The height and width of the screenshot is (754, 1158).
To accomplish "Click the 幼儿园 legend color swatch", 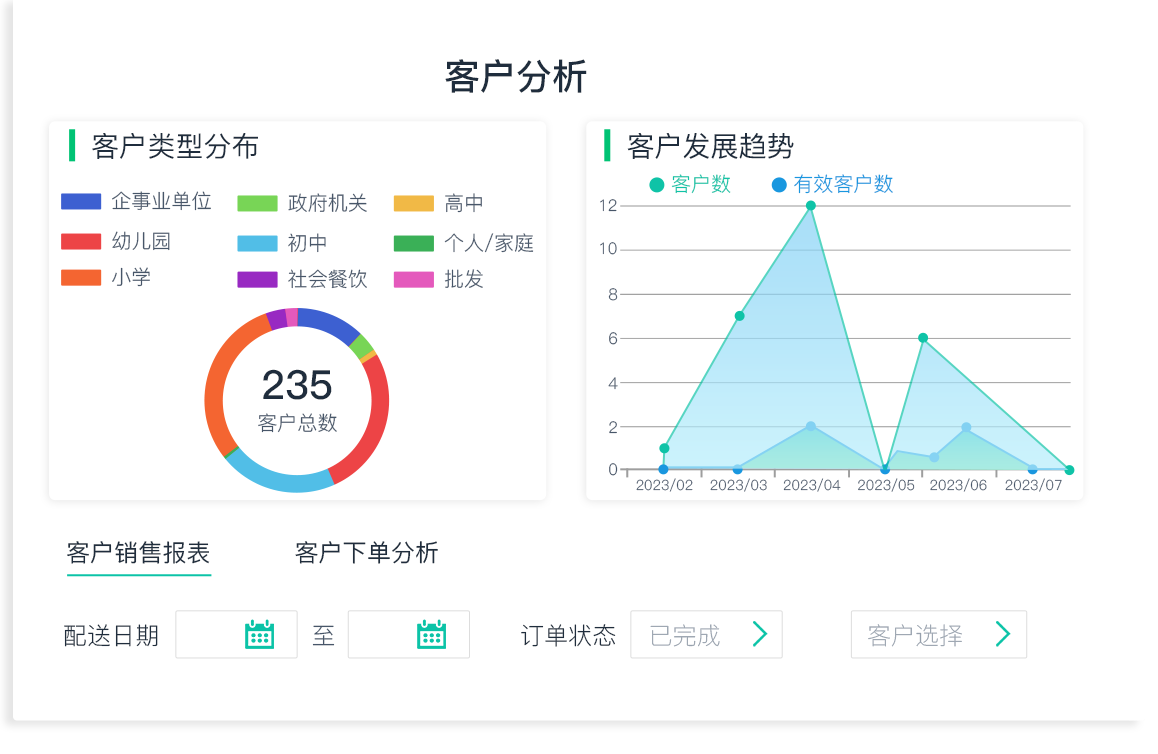I will 81,241.
